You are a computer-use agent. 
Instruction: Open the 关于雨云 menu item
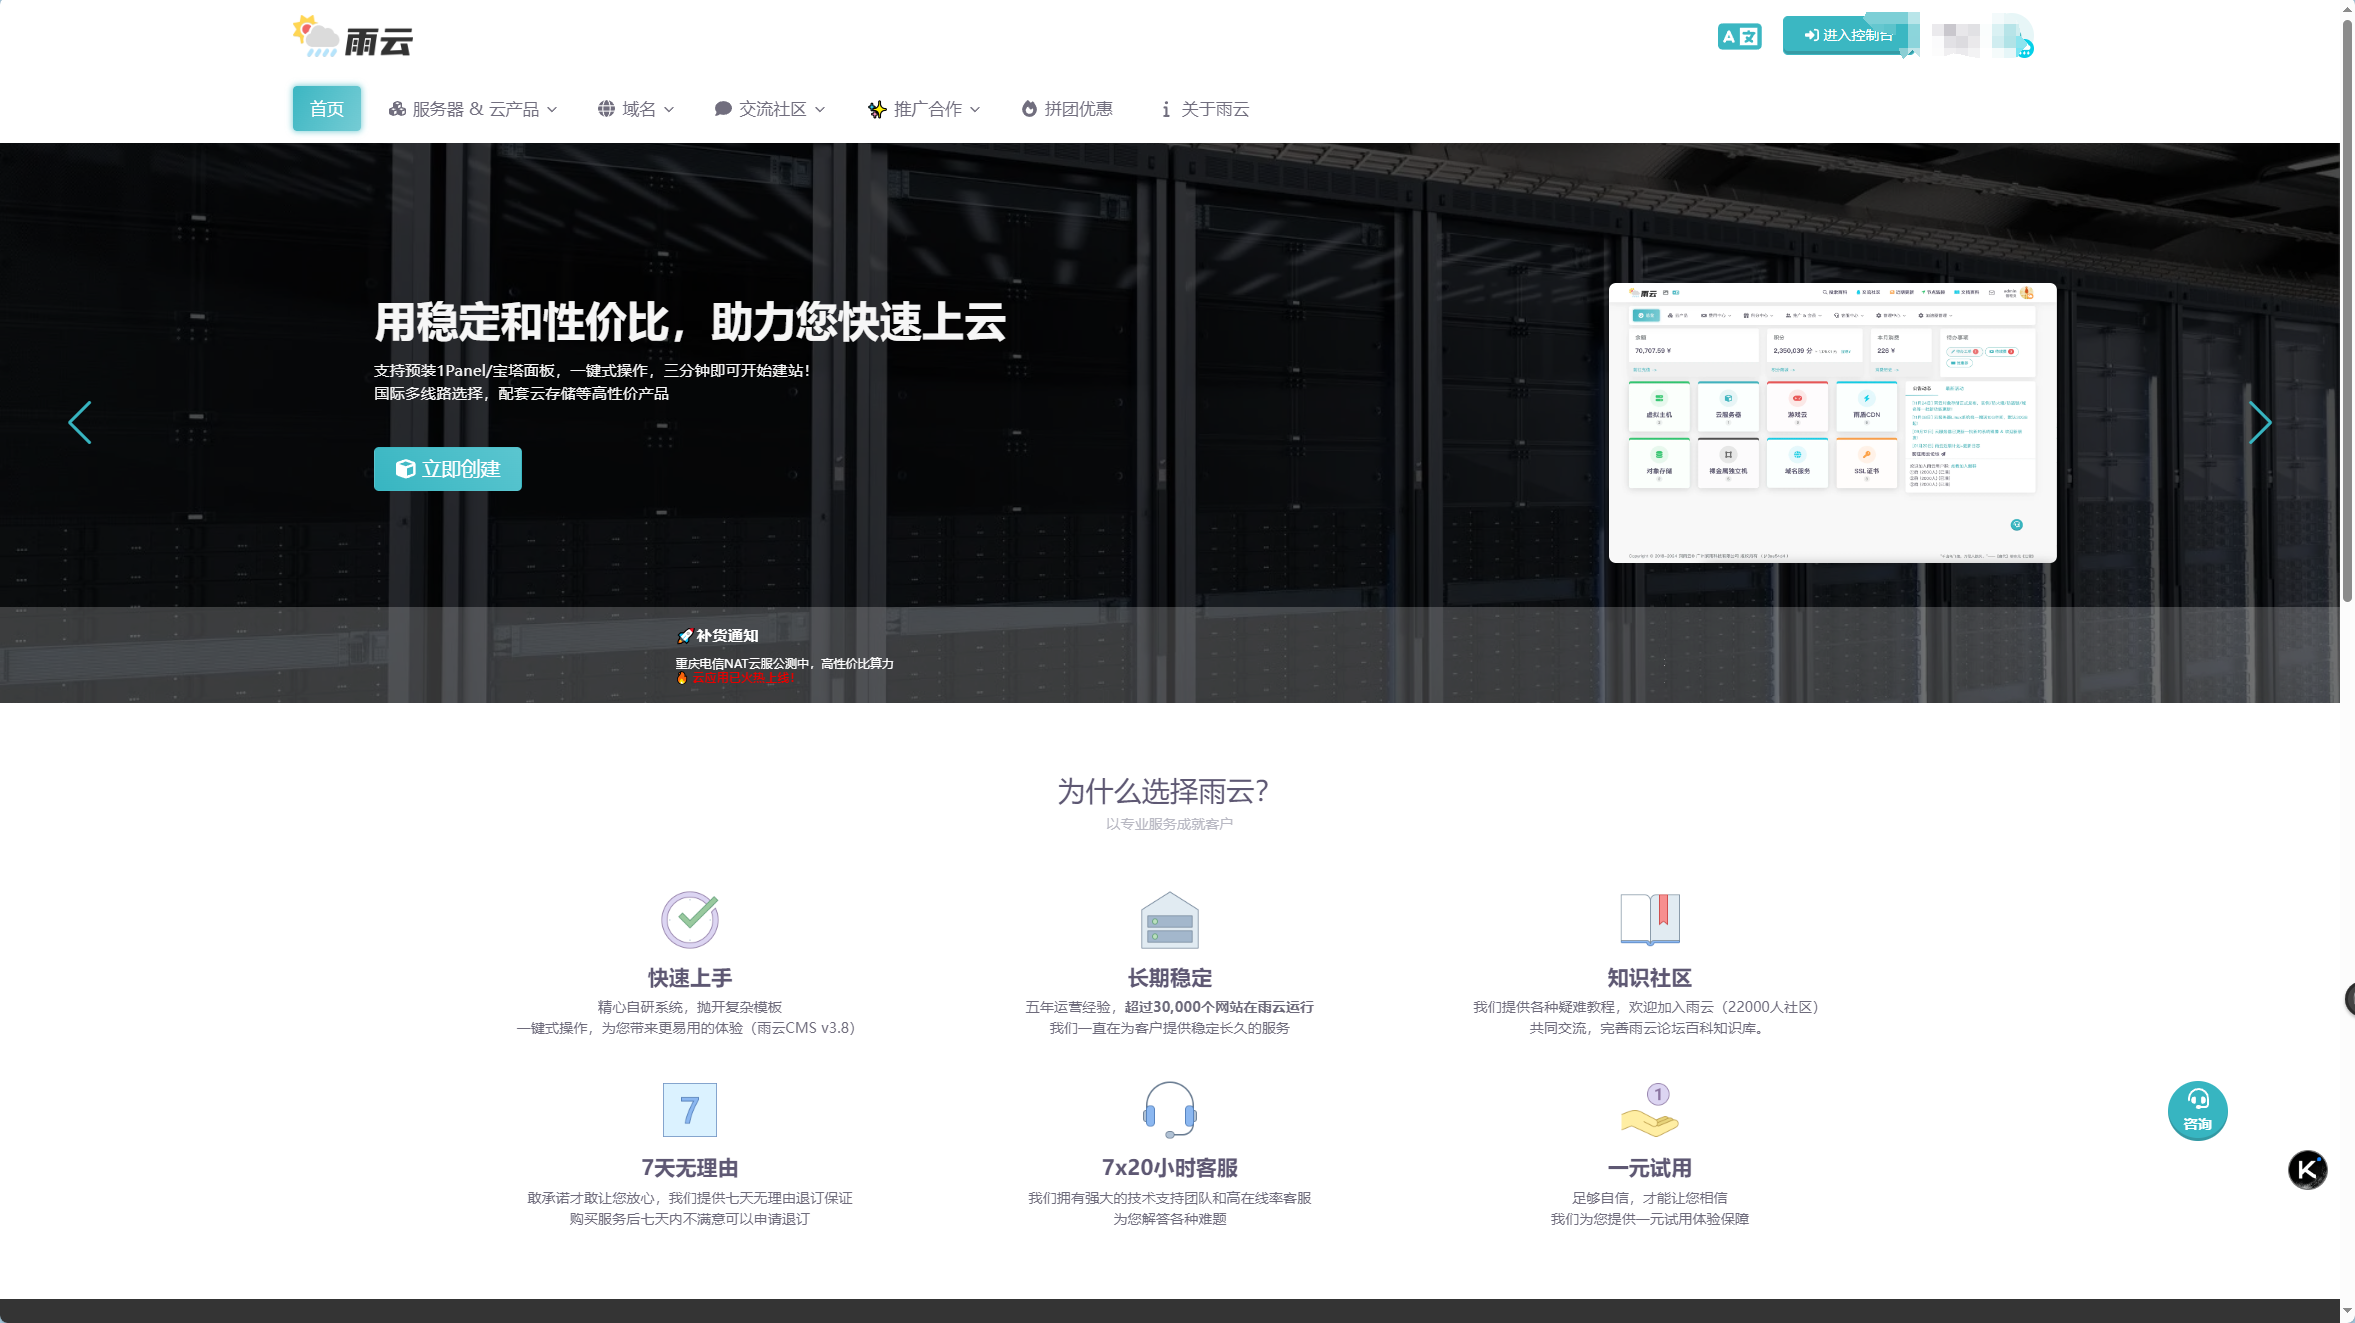[1205, 109]
